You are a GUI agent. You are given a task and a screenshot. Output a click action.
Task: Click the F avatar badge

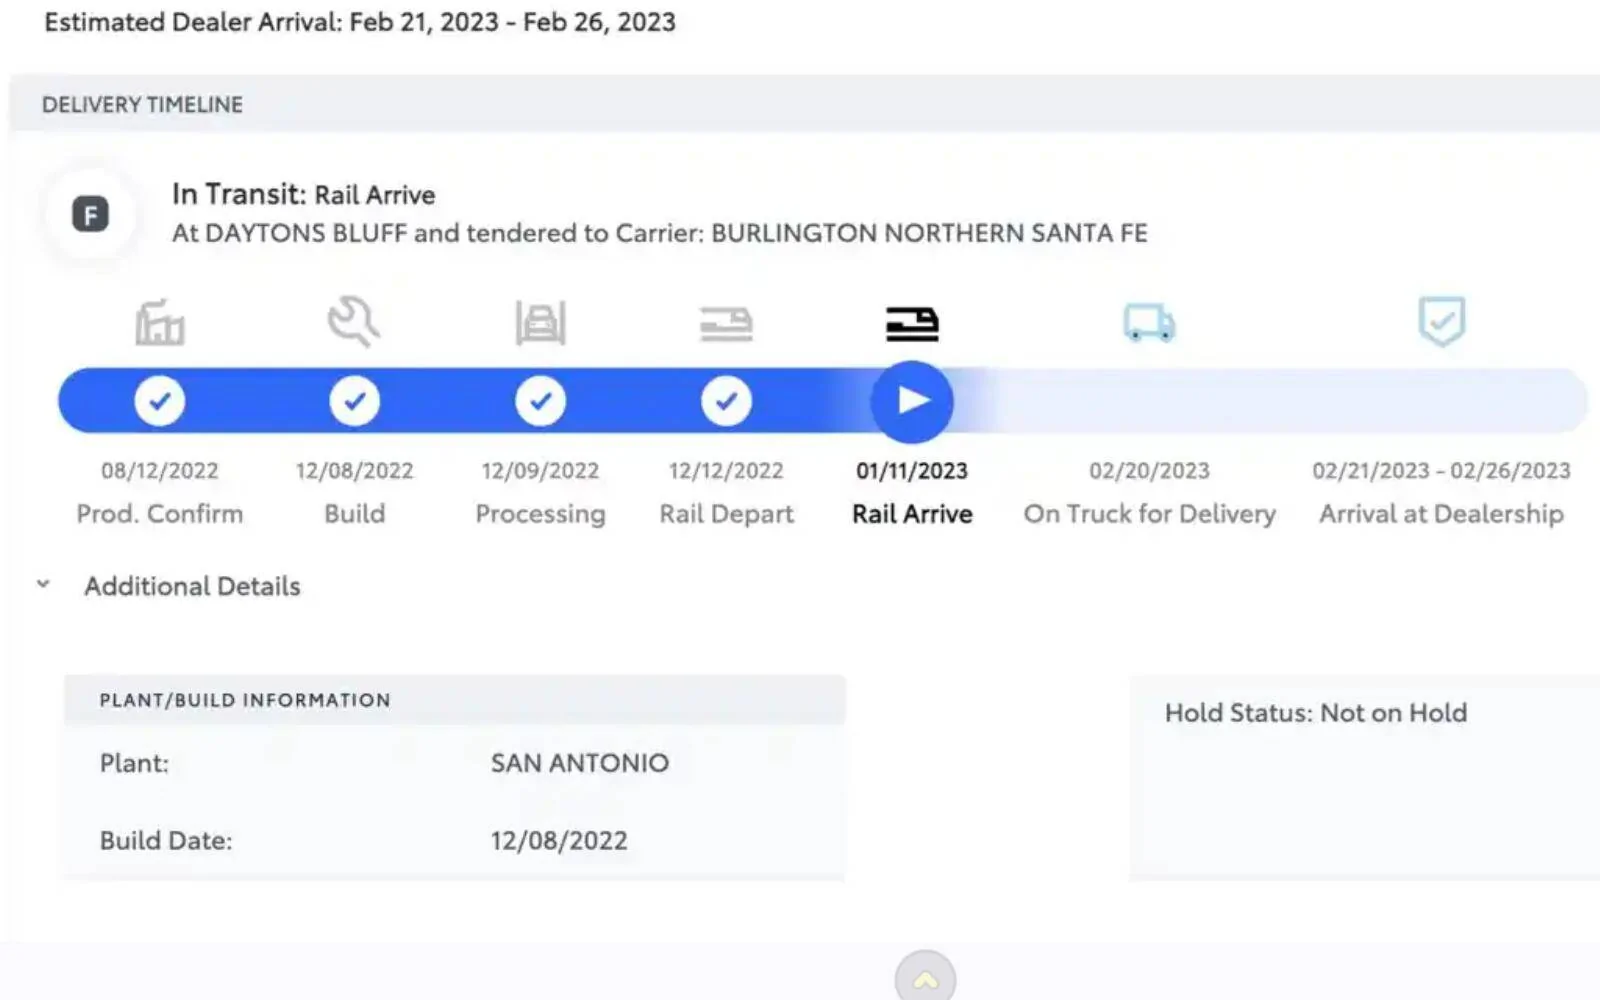tap(90, 212)
